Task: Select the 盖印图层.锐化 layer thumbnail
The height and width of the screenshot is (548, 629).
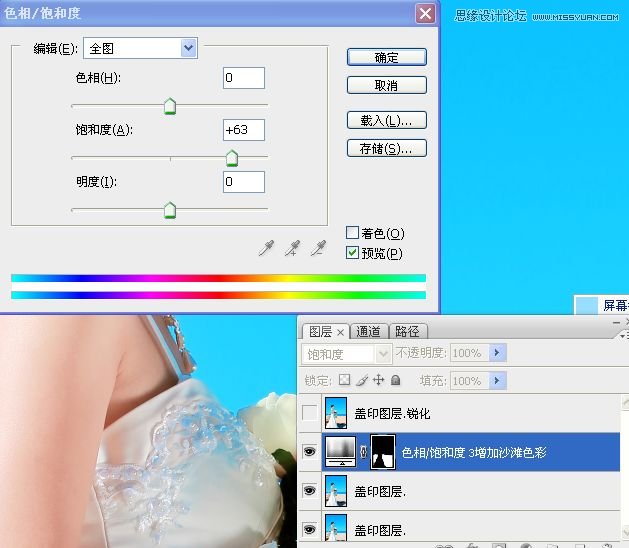Action: [336, 413]
